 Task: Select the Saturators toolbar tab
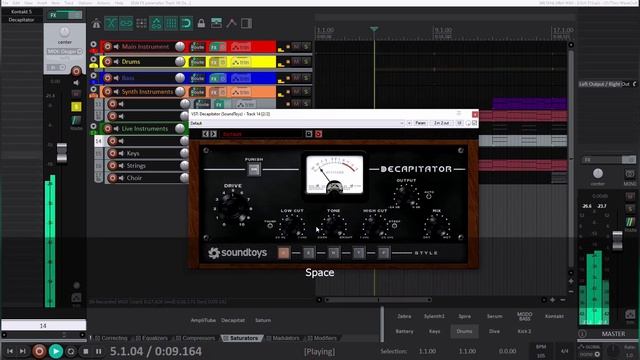[x=241, y=338]
